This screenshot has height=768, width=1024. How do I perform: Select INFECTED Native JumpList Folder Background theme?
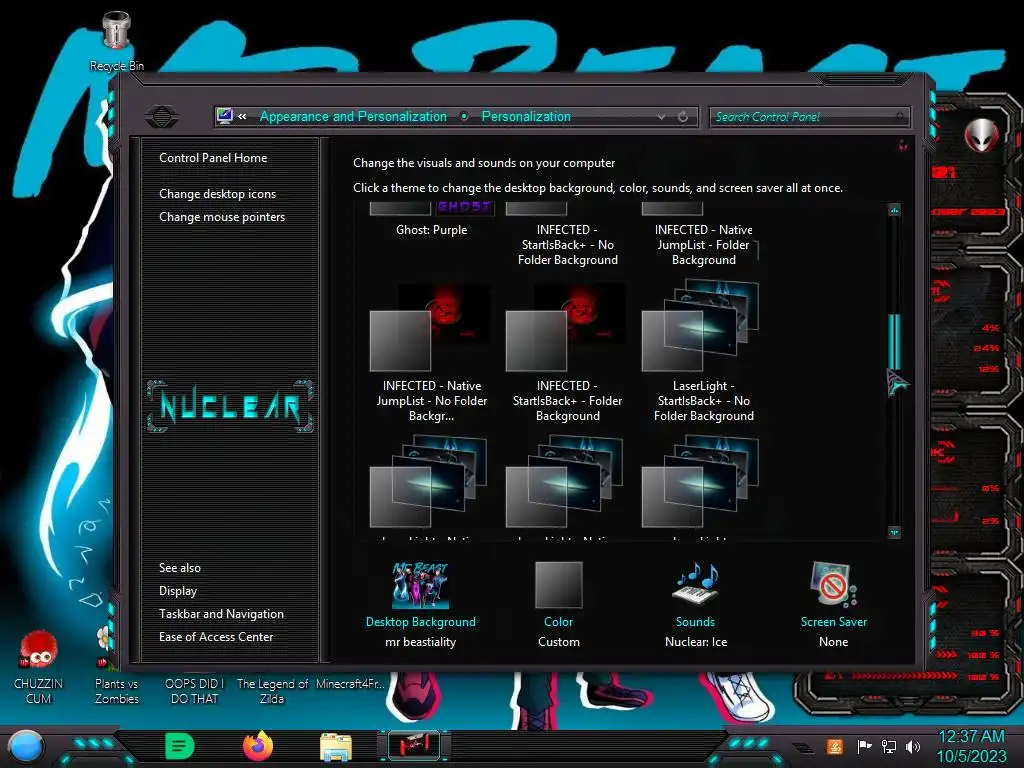(x=703, y=235)
